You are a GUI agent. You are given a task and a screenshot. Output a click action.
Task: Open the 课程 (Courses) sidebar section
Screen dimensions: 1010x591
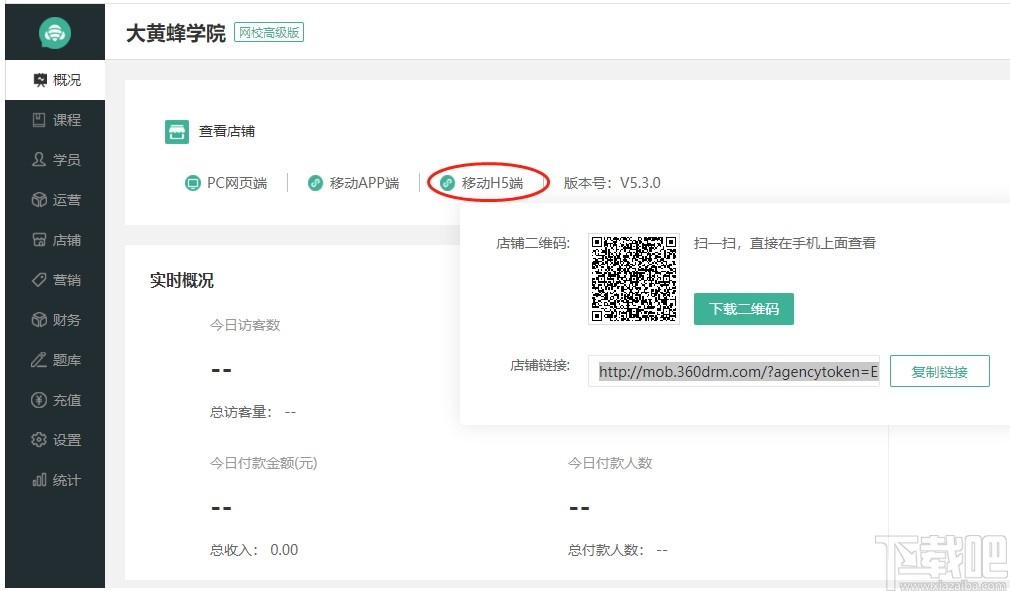click(55, 119)
